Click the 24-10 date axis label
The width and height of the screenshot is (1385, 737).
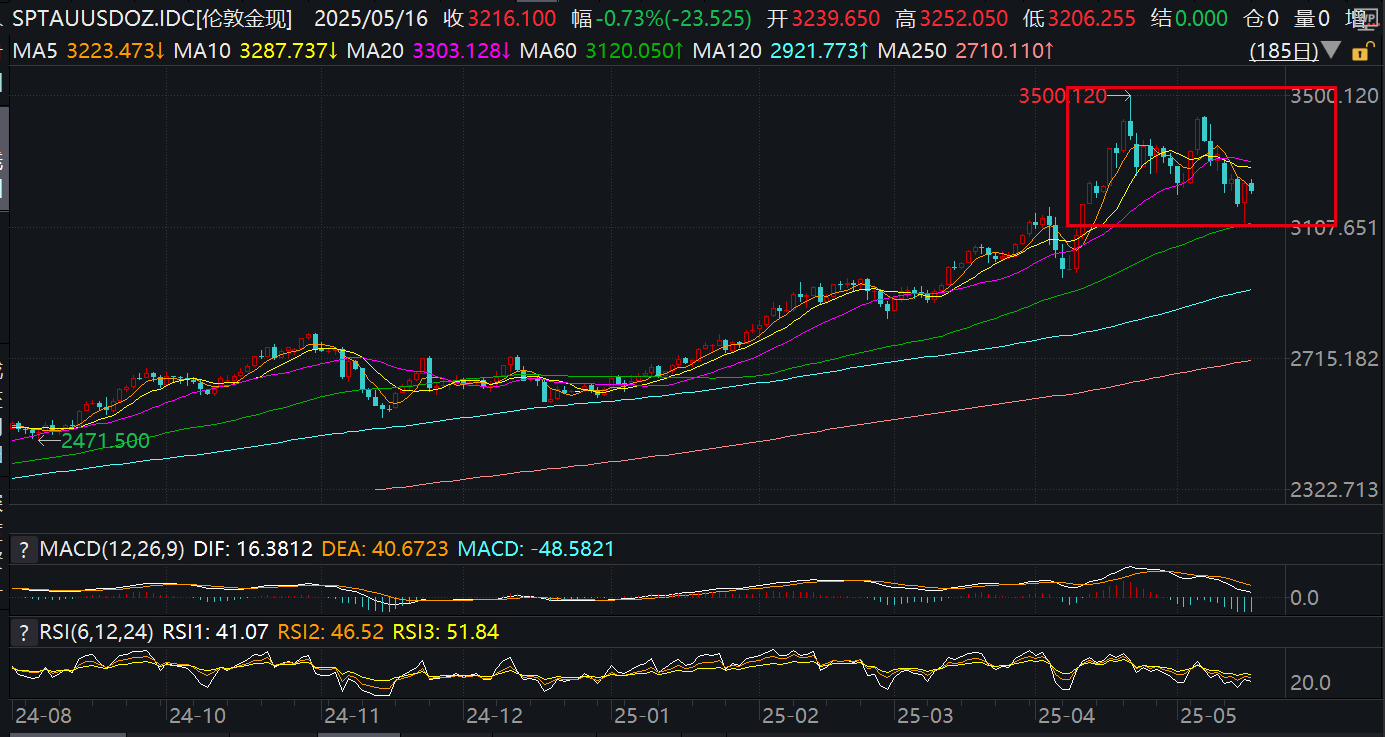click(197, 717)
